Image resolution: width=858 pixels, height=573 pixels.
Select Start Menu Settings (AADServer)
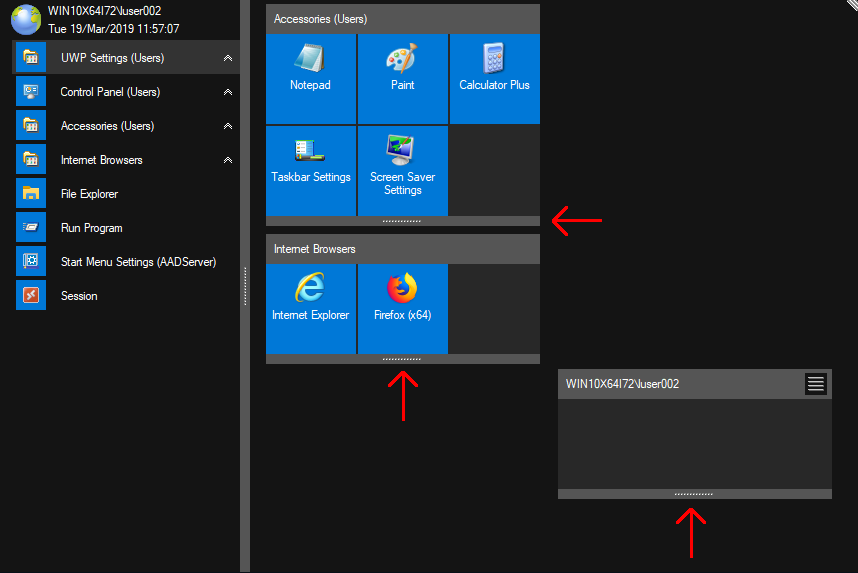coord(138,262)
